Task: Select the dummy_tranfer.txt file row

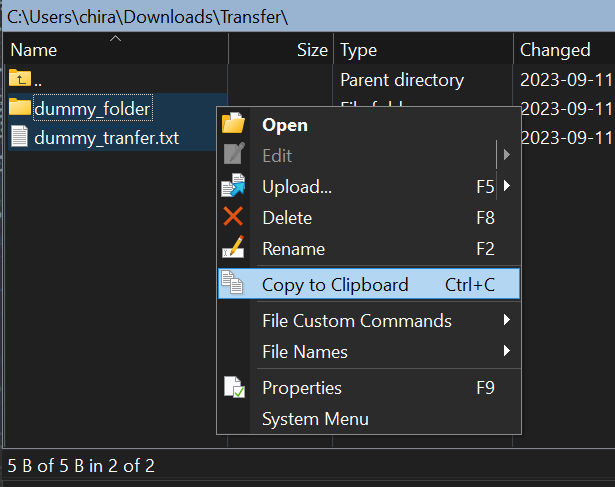Action: tap(106, 138)
